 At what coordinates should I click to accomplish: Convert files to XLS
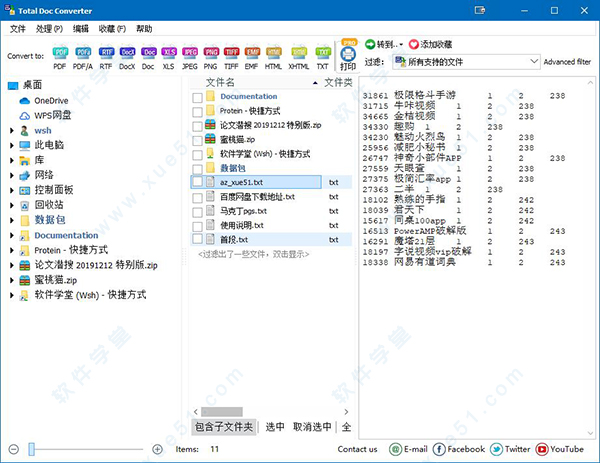tap(168, 53)
